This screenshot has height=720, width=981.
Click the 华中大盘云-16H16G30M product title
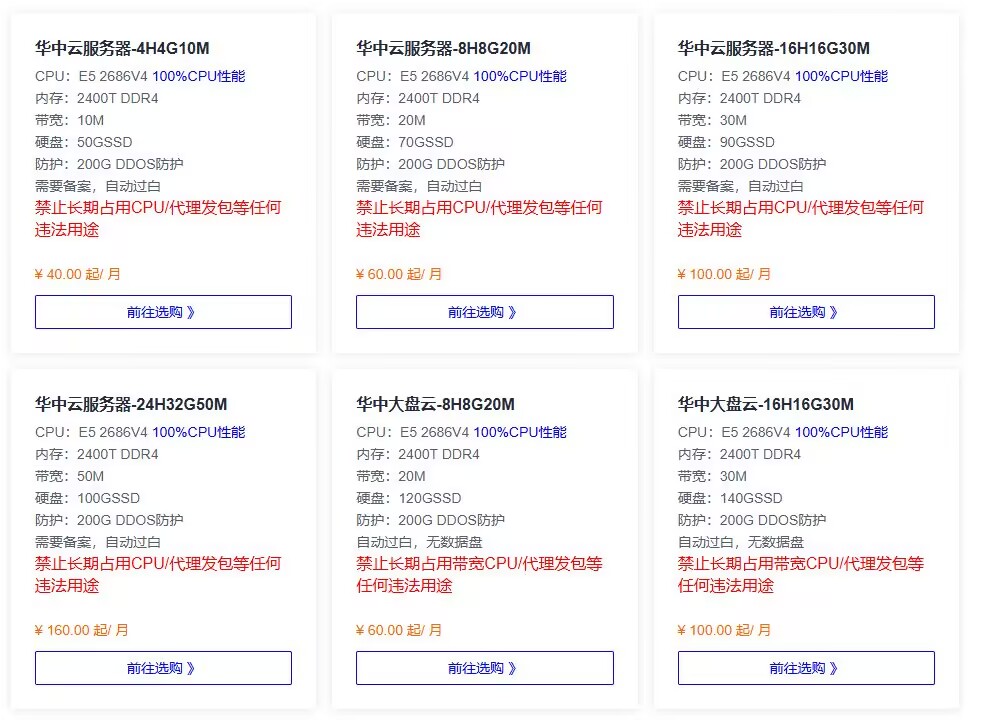[765, 404]
